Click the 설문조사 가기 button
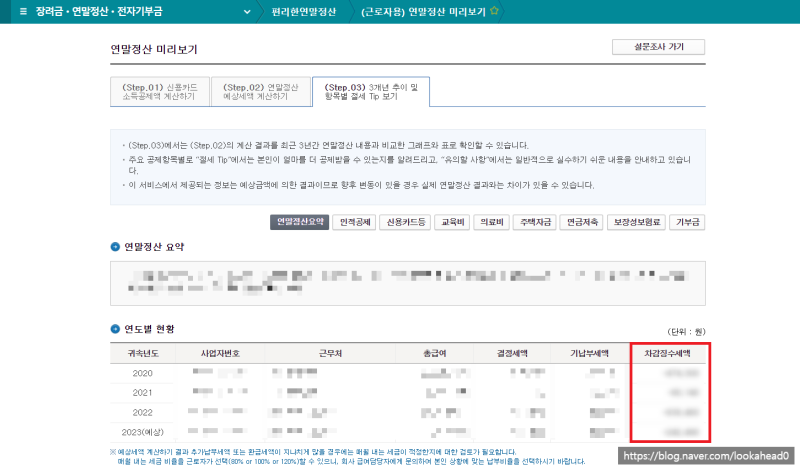 click(658, 47)
